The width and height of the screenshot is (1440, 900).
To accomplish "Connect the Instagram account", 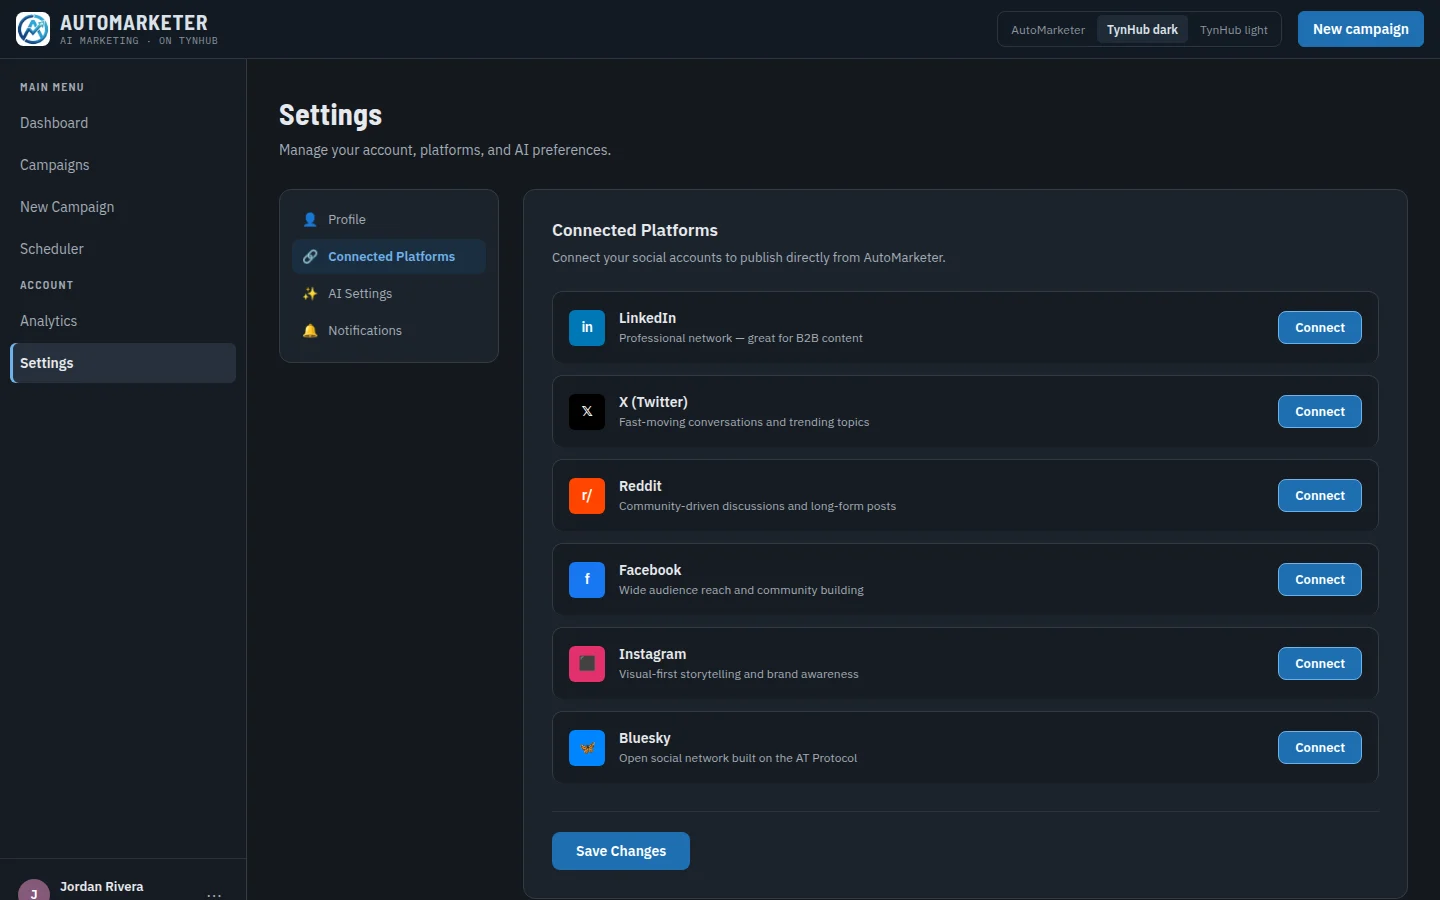I will [x=1320, y=664].
